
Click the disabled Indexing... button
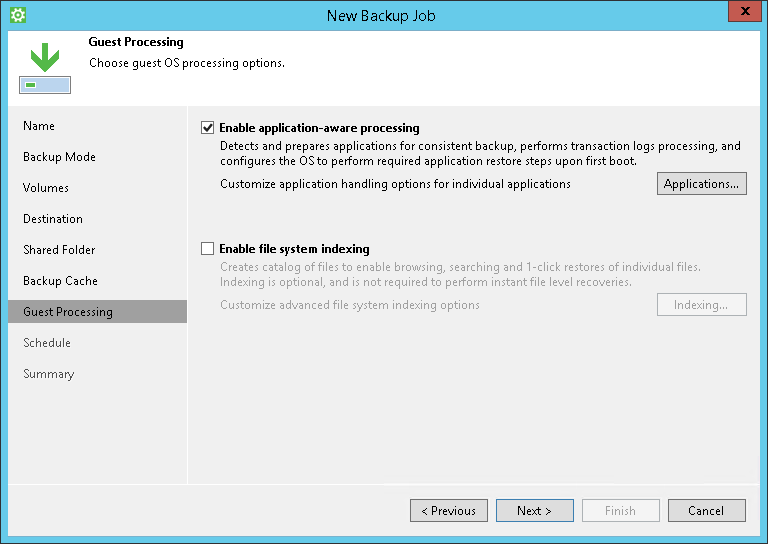tap(701, 305)
